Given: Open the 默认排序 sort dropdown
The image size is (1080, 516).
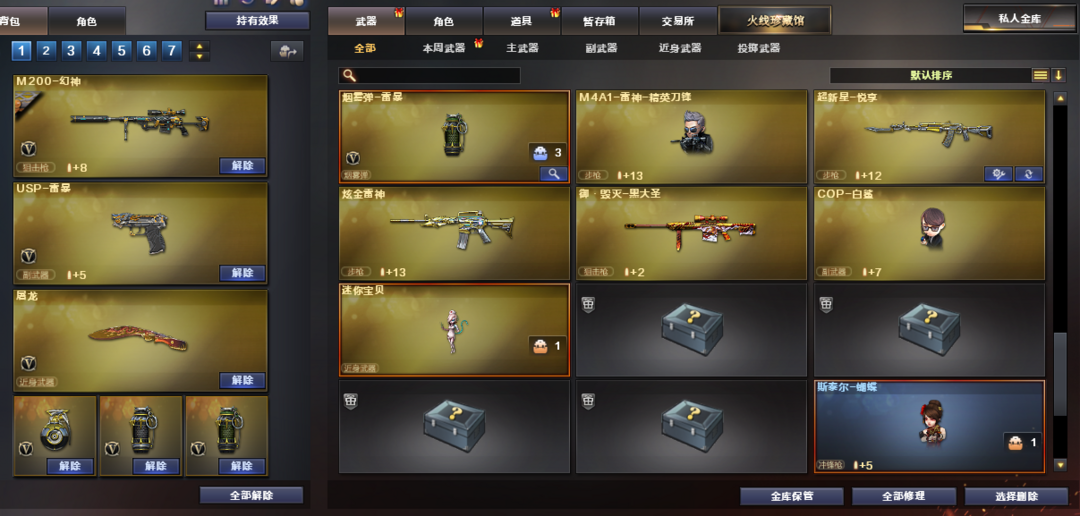Looking at the screenshot, I should tap(931, 75).
